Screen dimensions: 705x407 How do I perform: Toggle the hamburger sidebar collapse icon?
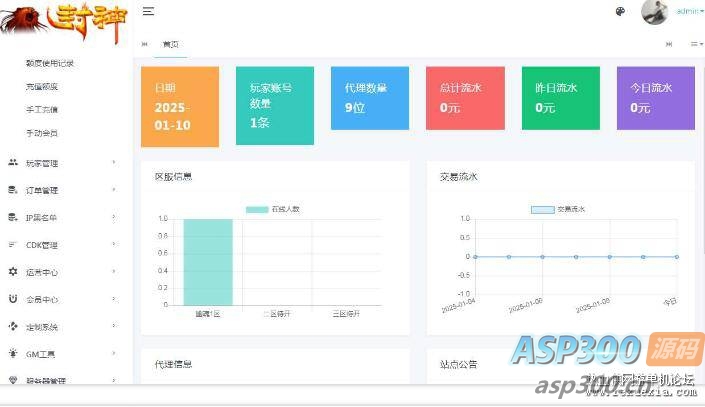click(x=148, y=11)
